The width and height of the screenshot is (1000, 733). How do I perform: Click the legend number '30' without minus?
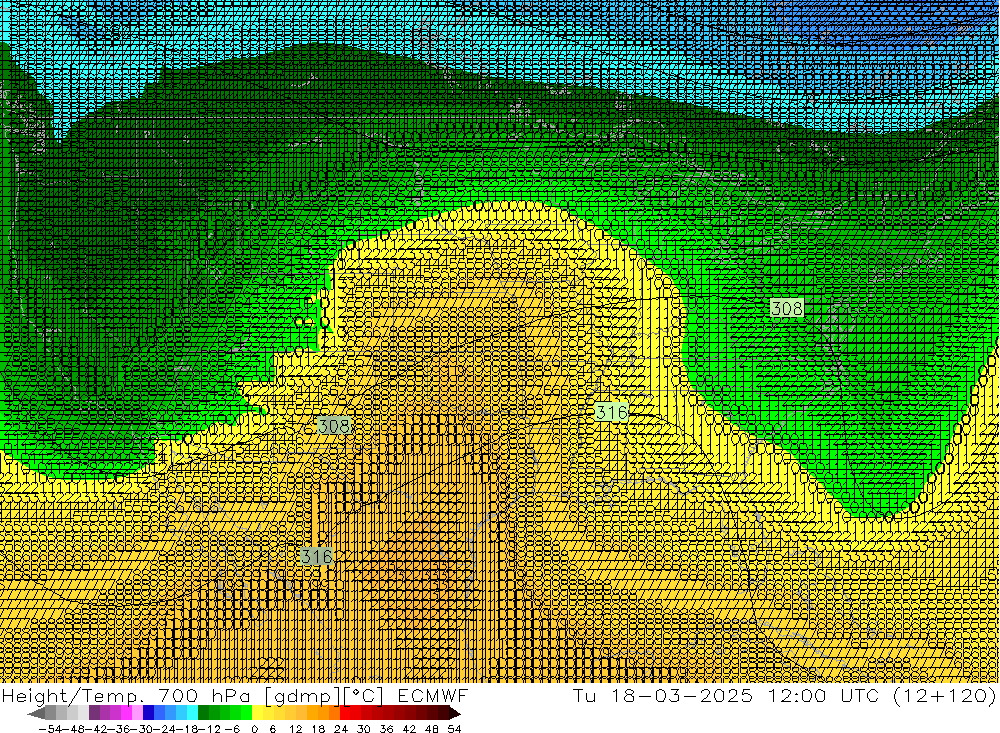364,729
